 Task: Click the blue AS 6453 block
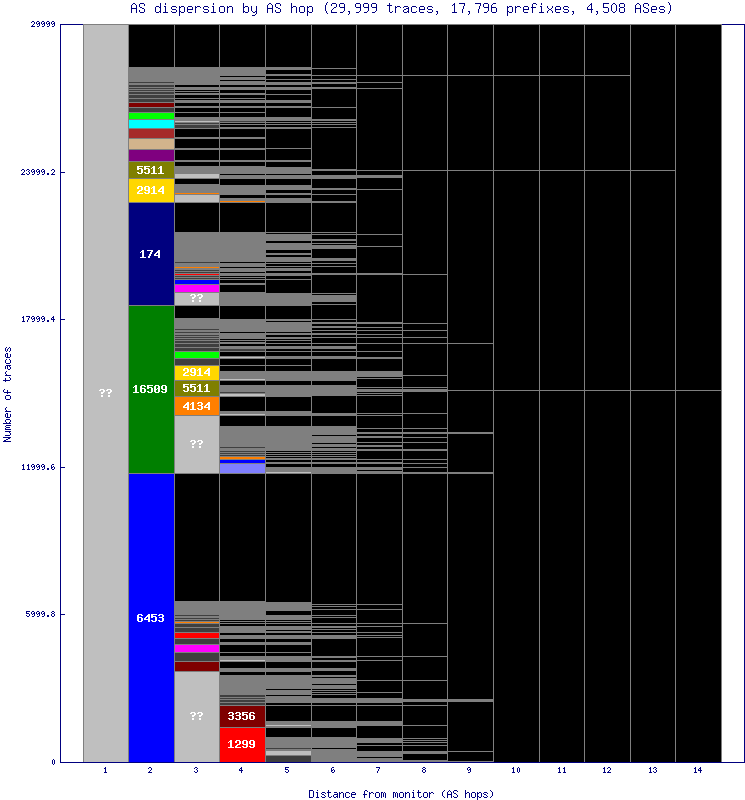click(x=151, y=617)
